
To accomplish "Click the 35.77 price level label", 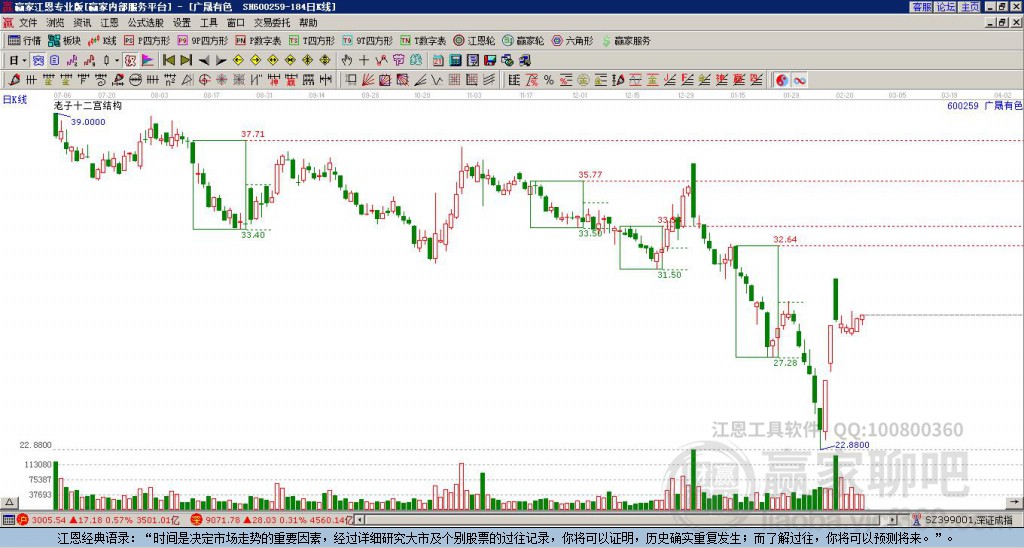I will 590,174.
